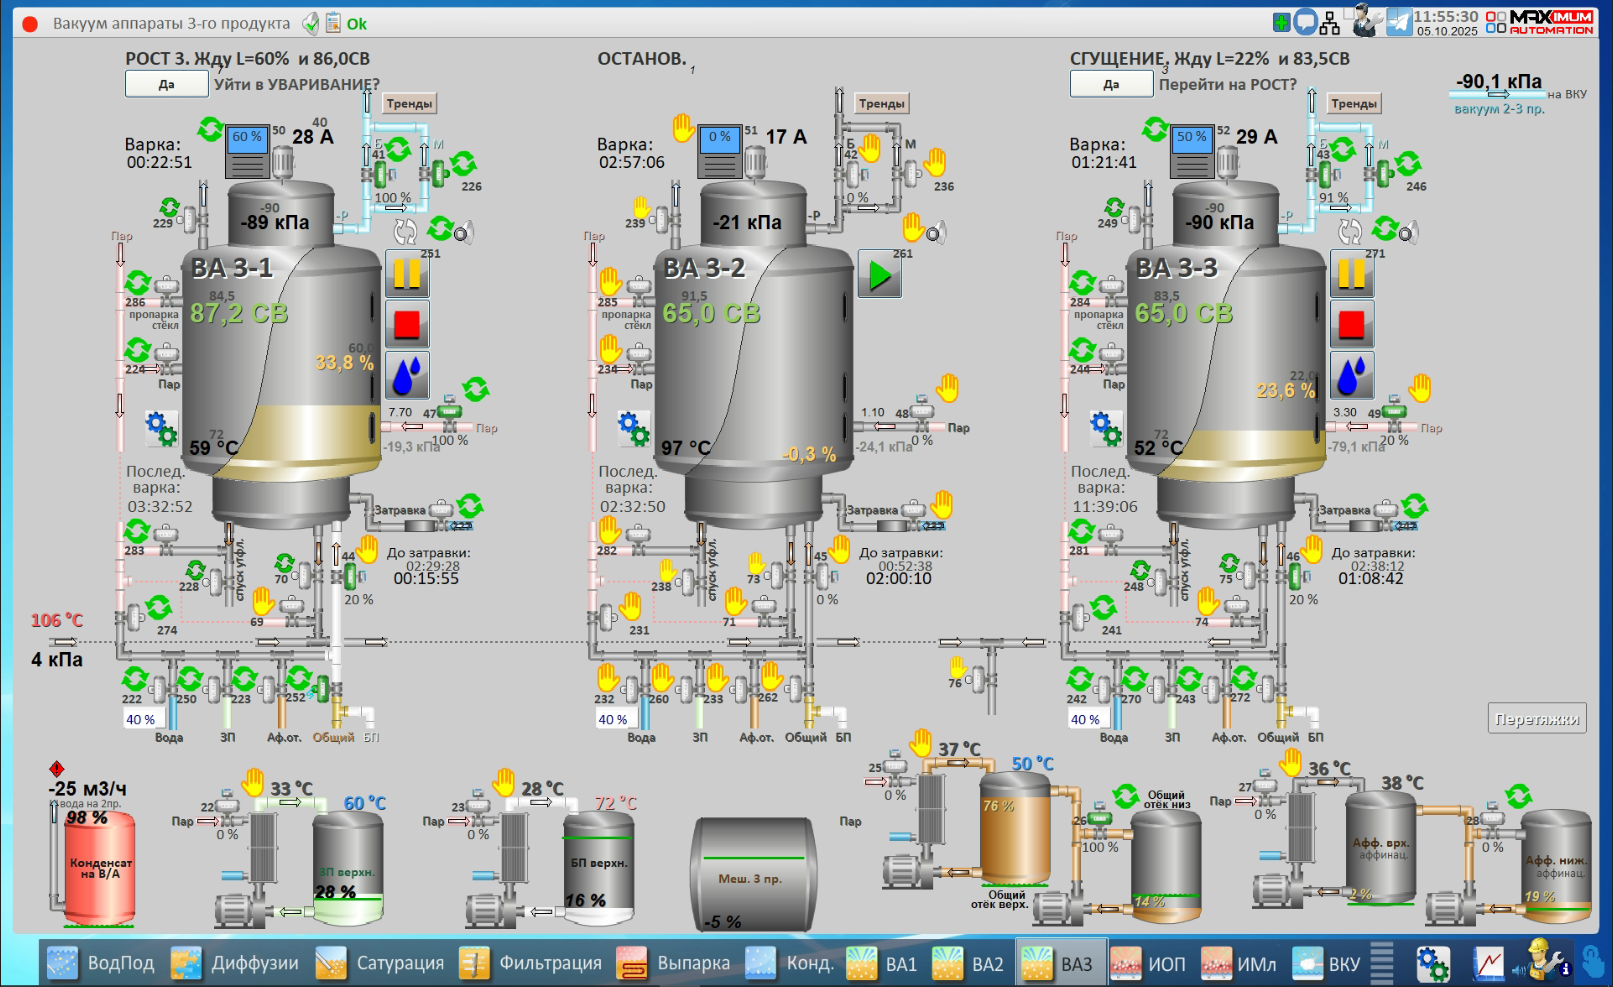Toggle the manual hand mode on valve 76

coord(958,666)
